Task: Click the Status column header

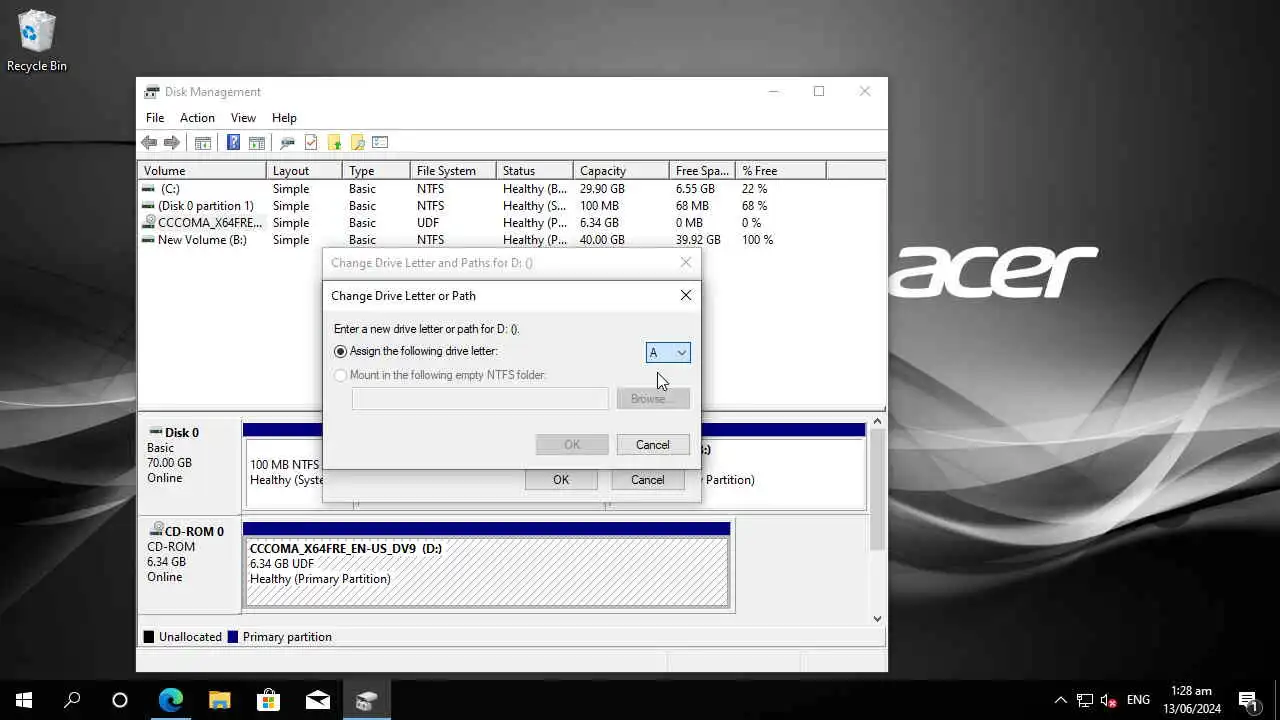Action: (535, 171)
